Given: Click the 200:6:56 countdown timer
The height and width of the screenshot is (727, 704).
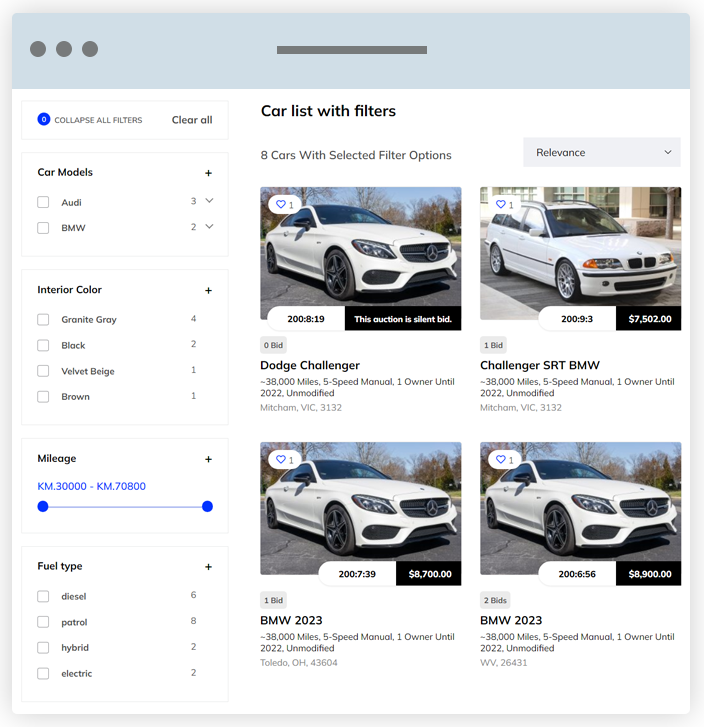Looking at the screenshot, I should point(577,574).
